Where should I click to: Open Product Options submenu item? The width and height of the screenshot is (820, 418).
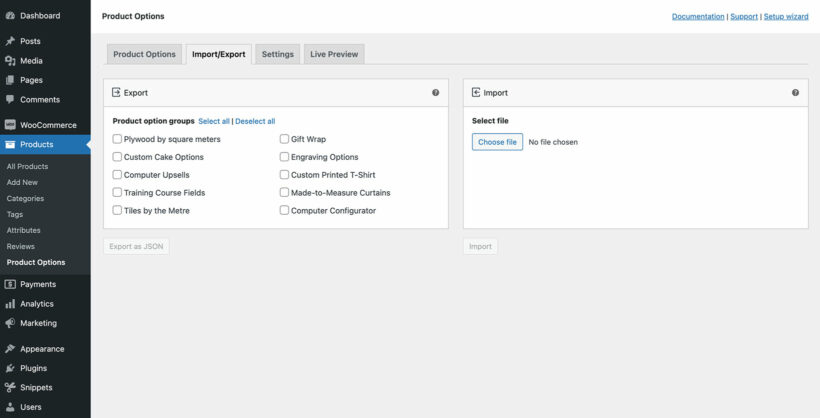pyautogui.click(x=36, y=262)
